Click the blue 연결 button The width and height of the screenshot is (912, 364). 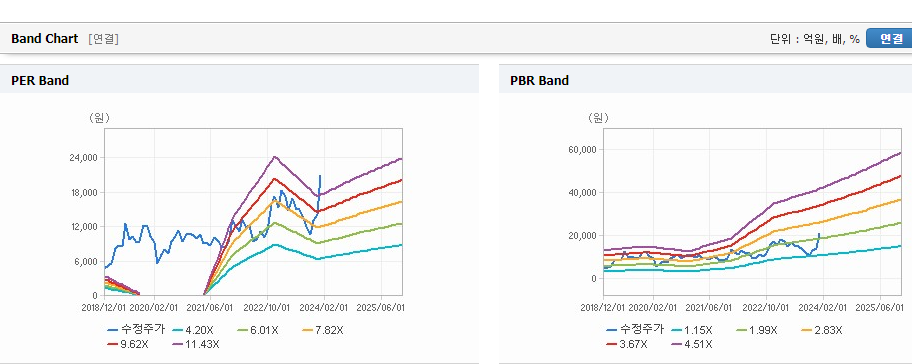(x=889, y=39)
